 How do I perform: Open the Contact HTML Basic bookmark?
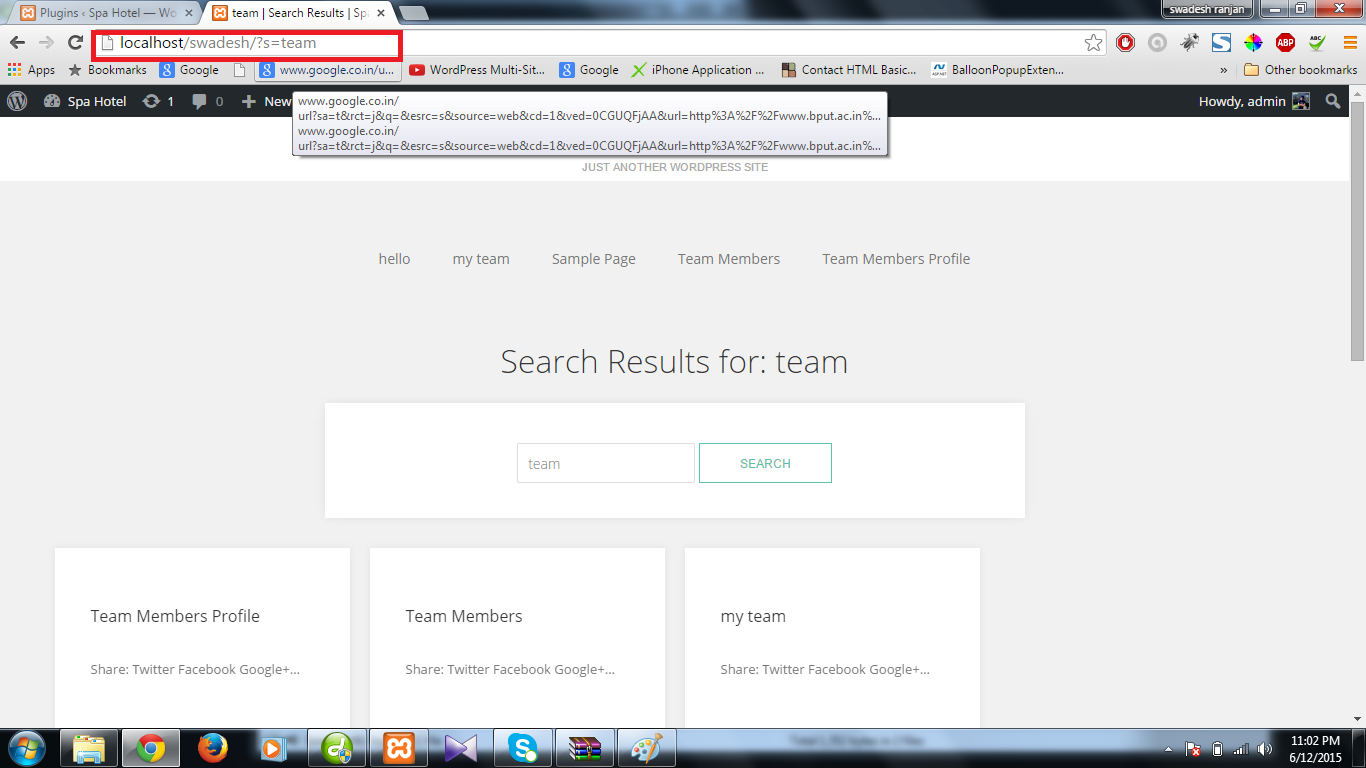pyautogui.click(x=849, y=70)
